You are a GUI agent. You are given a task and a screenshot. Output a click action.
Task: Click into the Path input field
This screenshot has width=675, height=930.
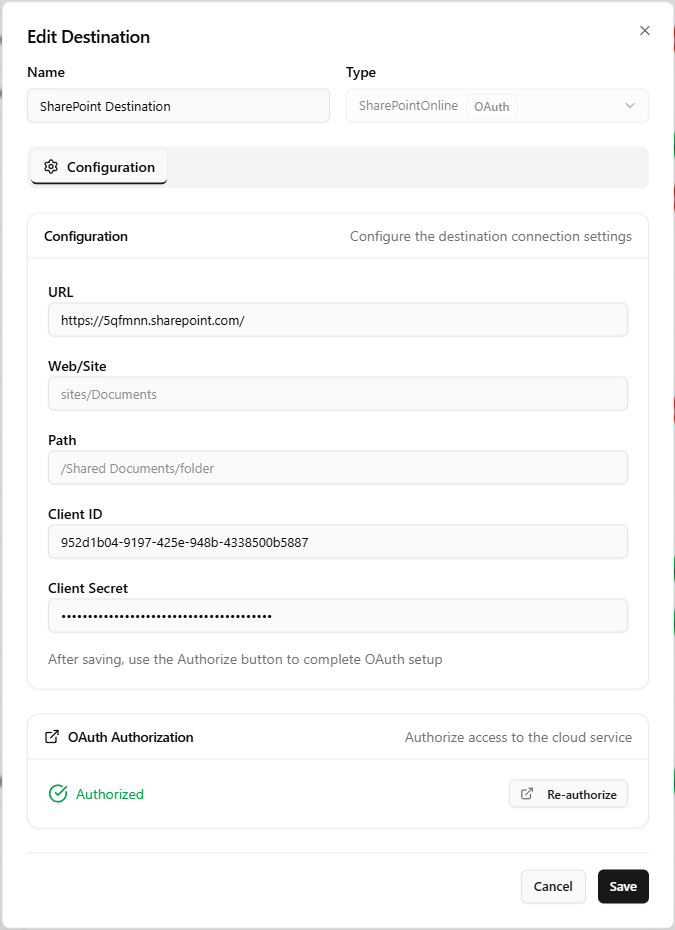[x=338, y=468]
